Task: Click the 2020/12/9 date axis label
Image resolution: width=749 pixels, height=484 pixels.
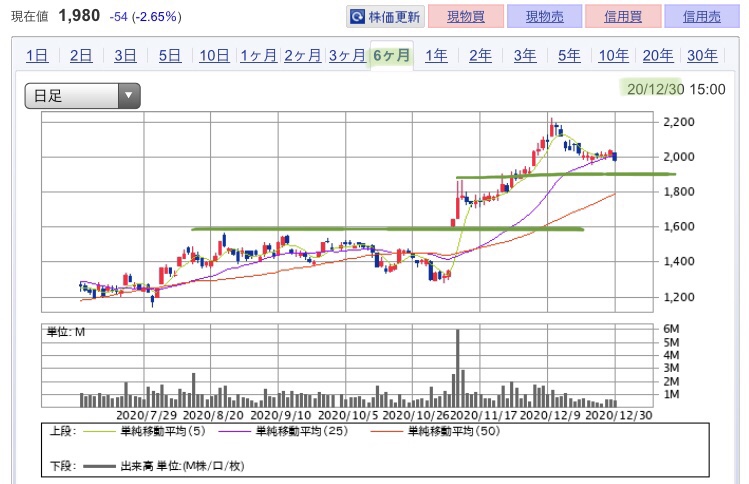Action: pos(550,415)
